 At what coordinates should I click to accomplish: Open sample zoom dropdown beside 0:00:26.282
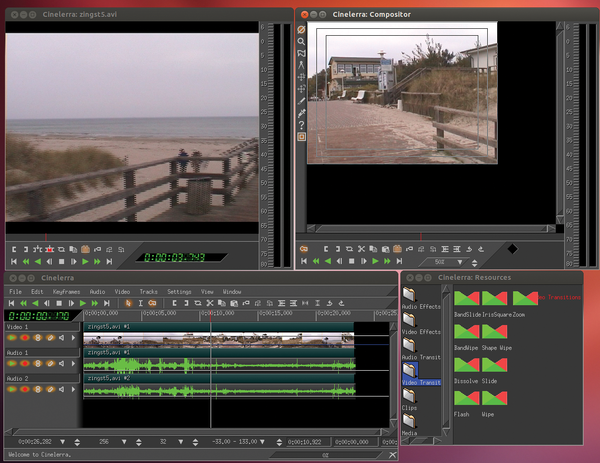pos(62,442)
